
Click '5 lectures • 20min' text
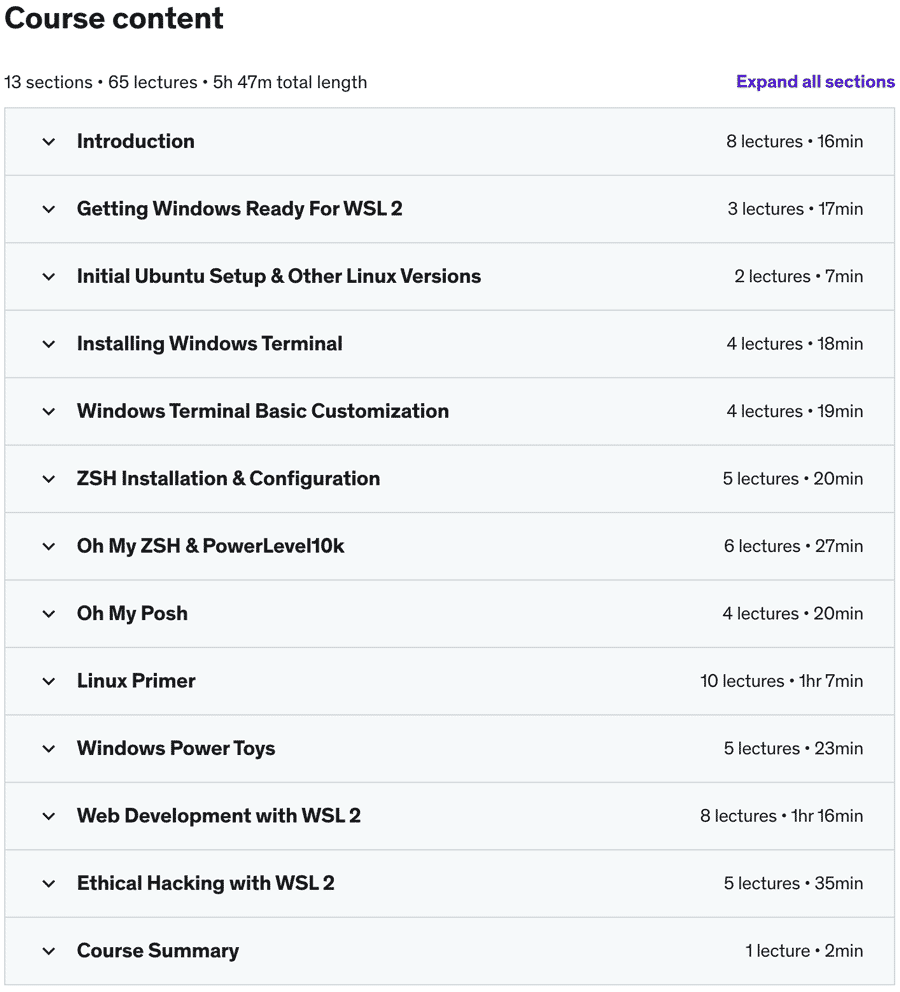(793, 479)
